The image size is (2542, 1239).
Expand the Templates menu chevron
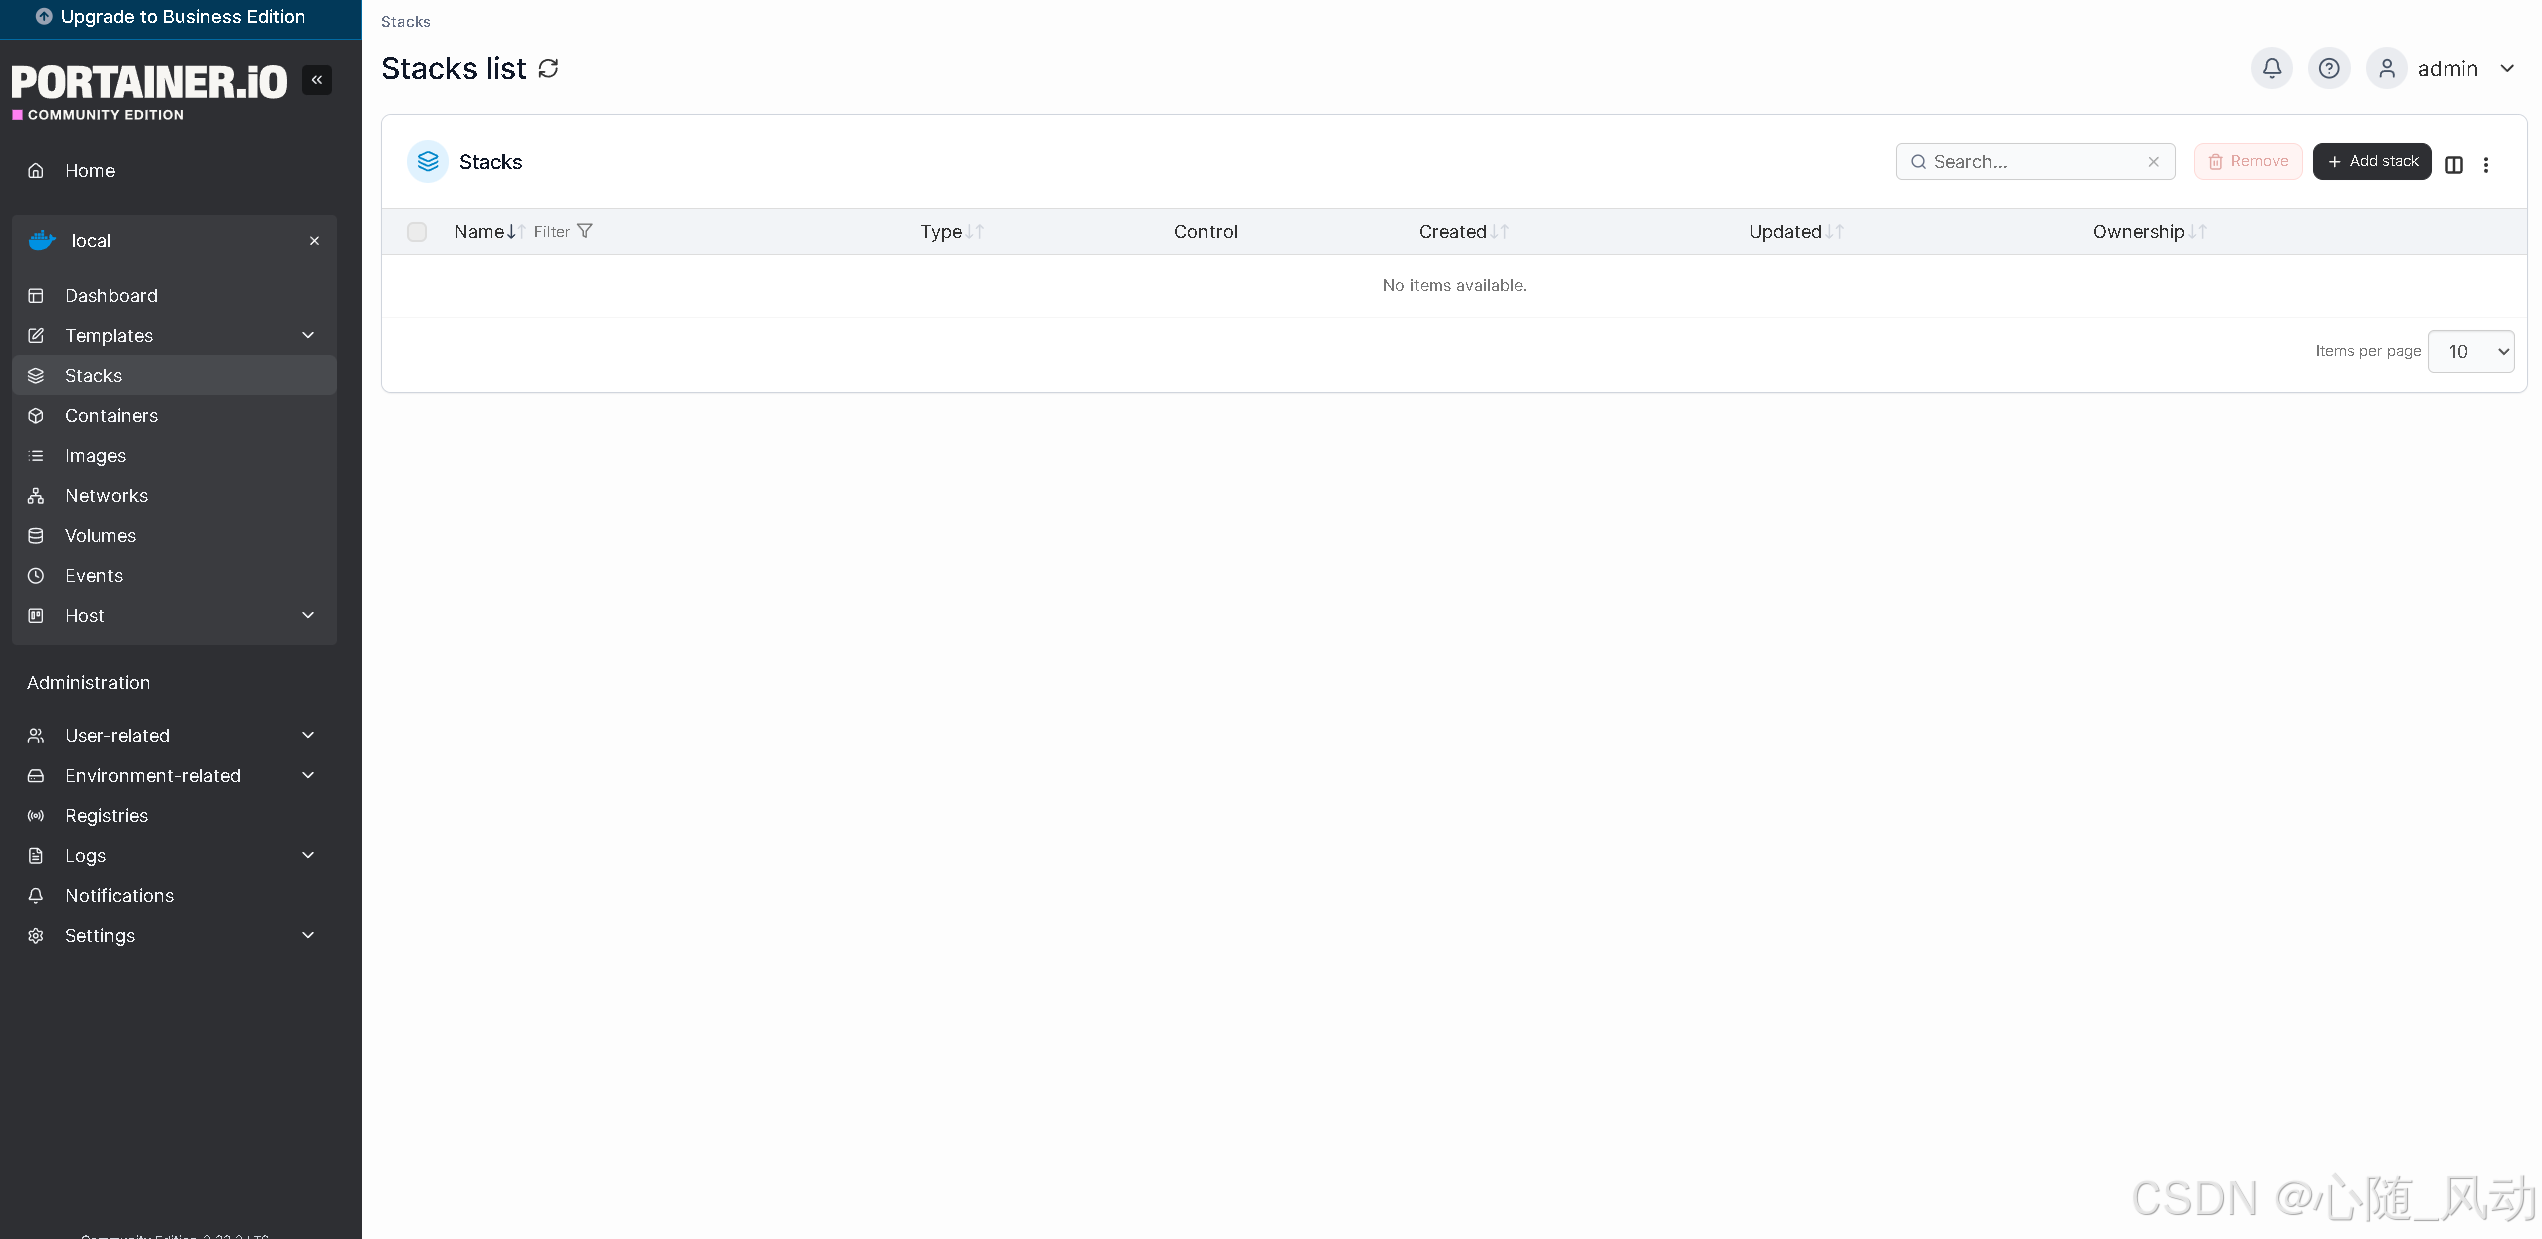[308, 335]
